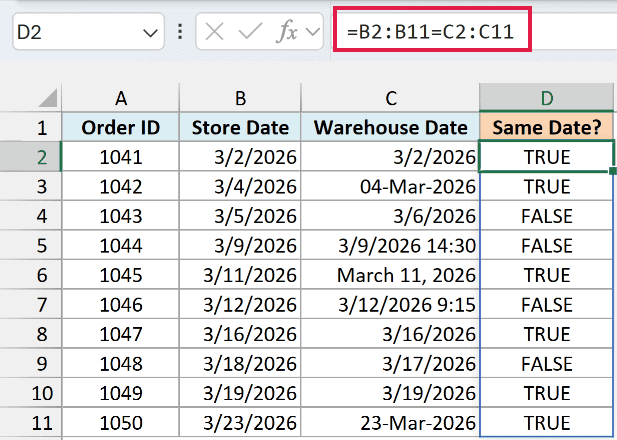Viewport: 617px width, 440px height.
Task: Click the Name Box showing D2
Action: (88, 31)
